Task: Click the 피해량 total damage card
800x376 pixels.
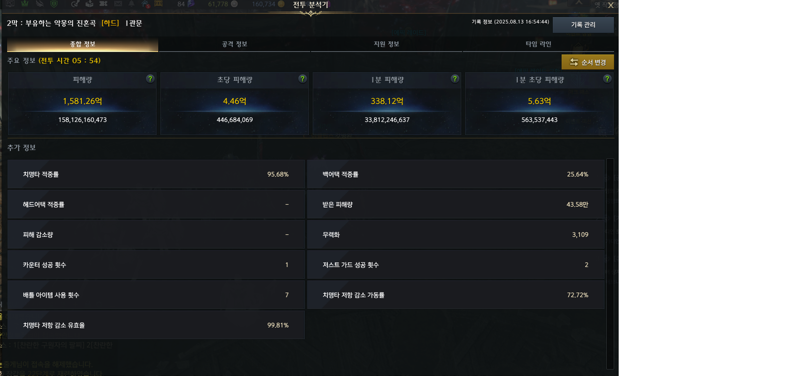Action: tap(82, 104)
